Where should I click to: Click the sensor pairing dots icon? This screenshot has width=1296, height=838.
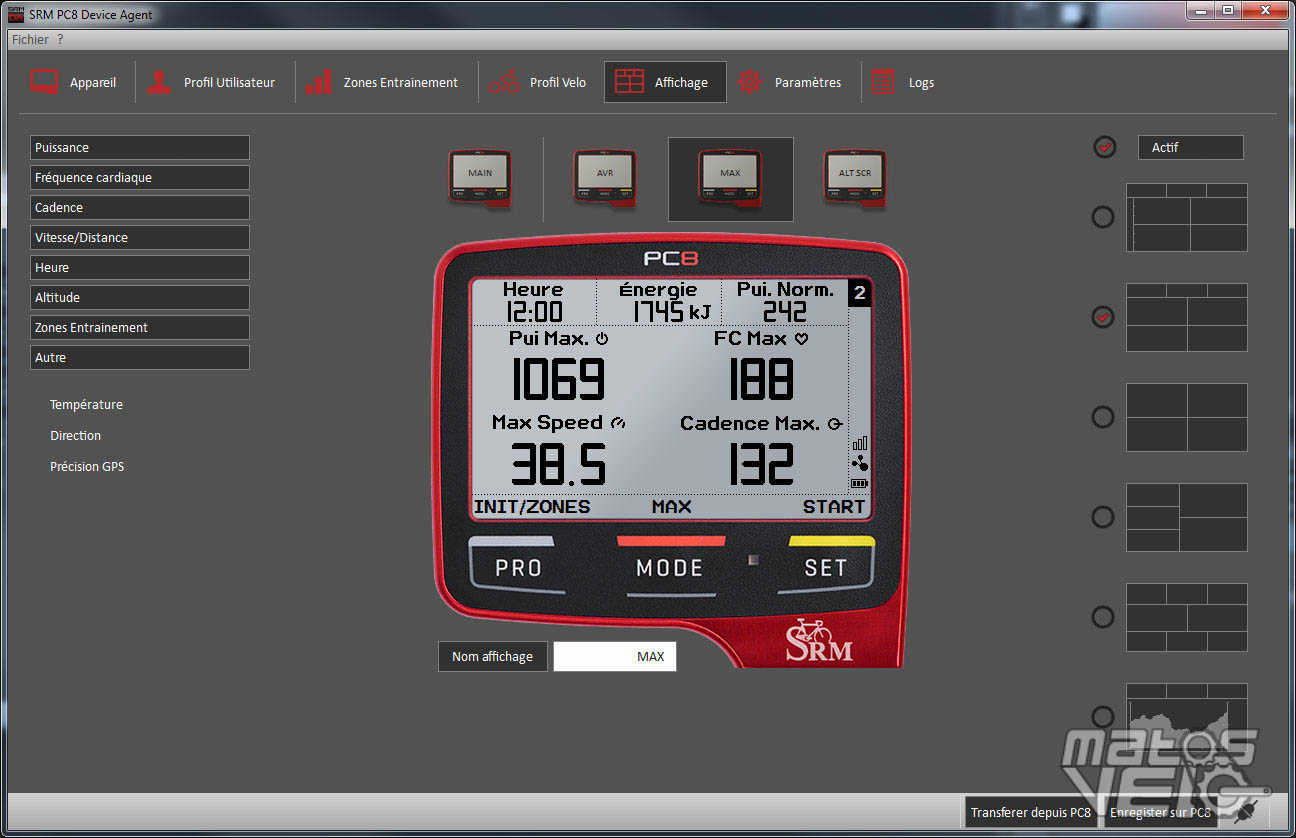point(860,464)
